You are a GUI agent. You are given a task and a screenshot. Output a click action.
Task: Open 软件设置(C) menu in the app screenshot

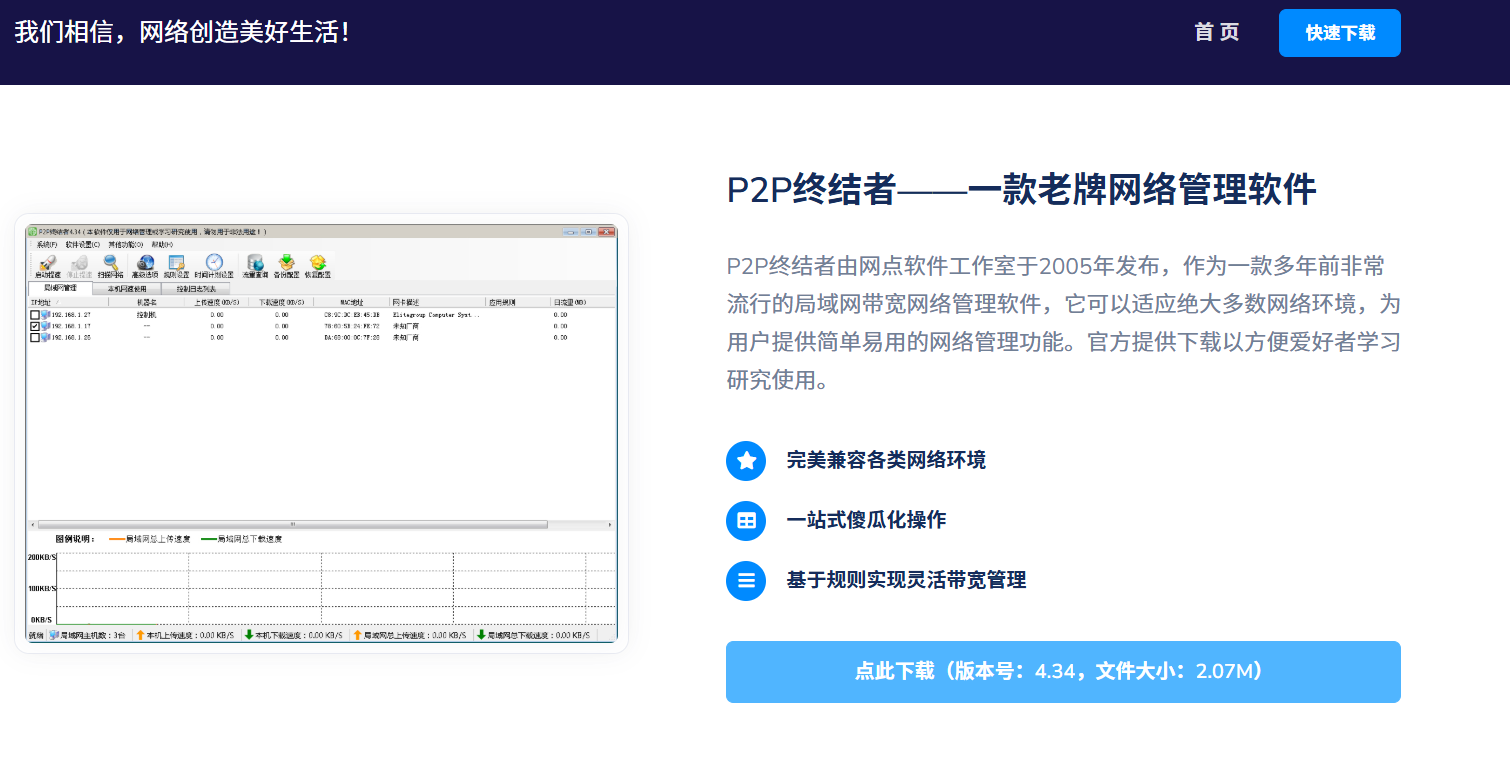point(82,245)
